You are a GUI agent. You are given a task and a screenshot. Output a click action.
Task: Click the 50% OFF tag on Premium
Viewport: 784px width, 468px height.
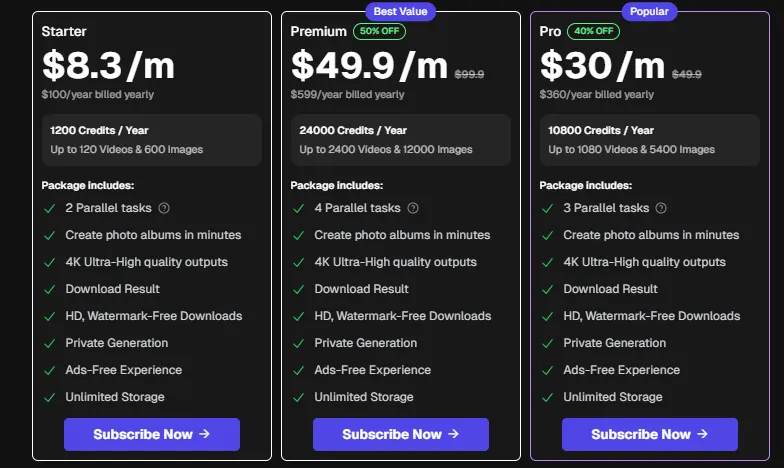point(381,31)
